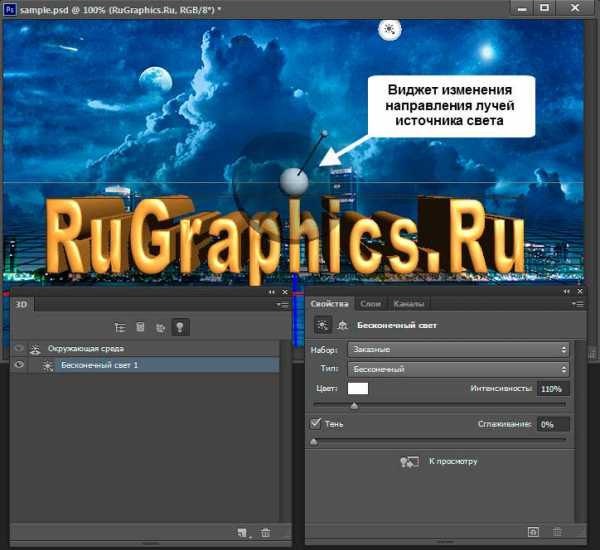Filter 3D panel by materials
Image resolution: width=600 pixels, height=550 pixels.
(160, 326)
